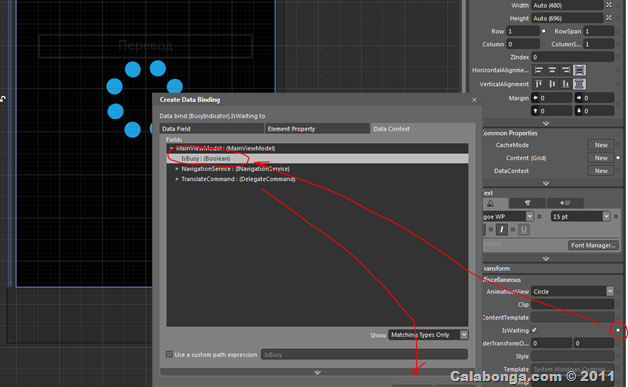Open Row property advanced options marker
This screenshot has height=387, width=628.
pyautogui.click(x=543, y=31)
